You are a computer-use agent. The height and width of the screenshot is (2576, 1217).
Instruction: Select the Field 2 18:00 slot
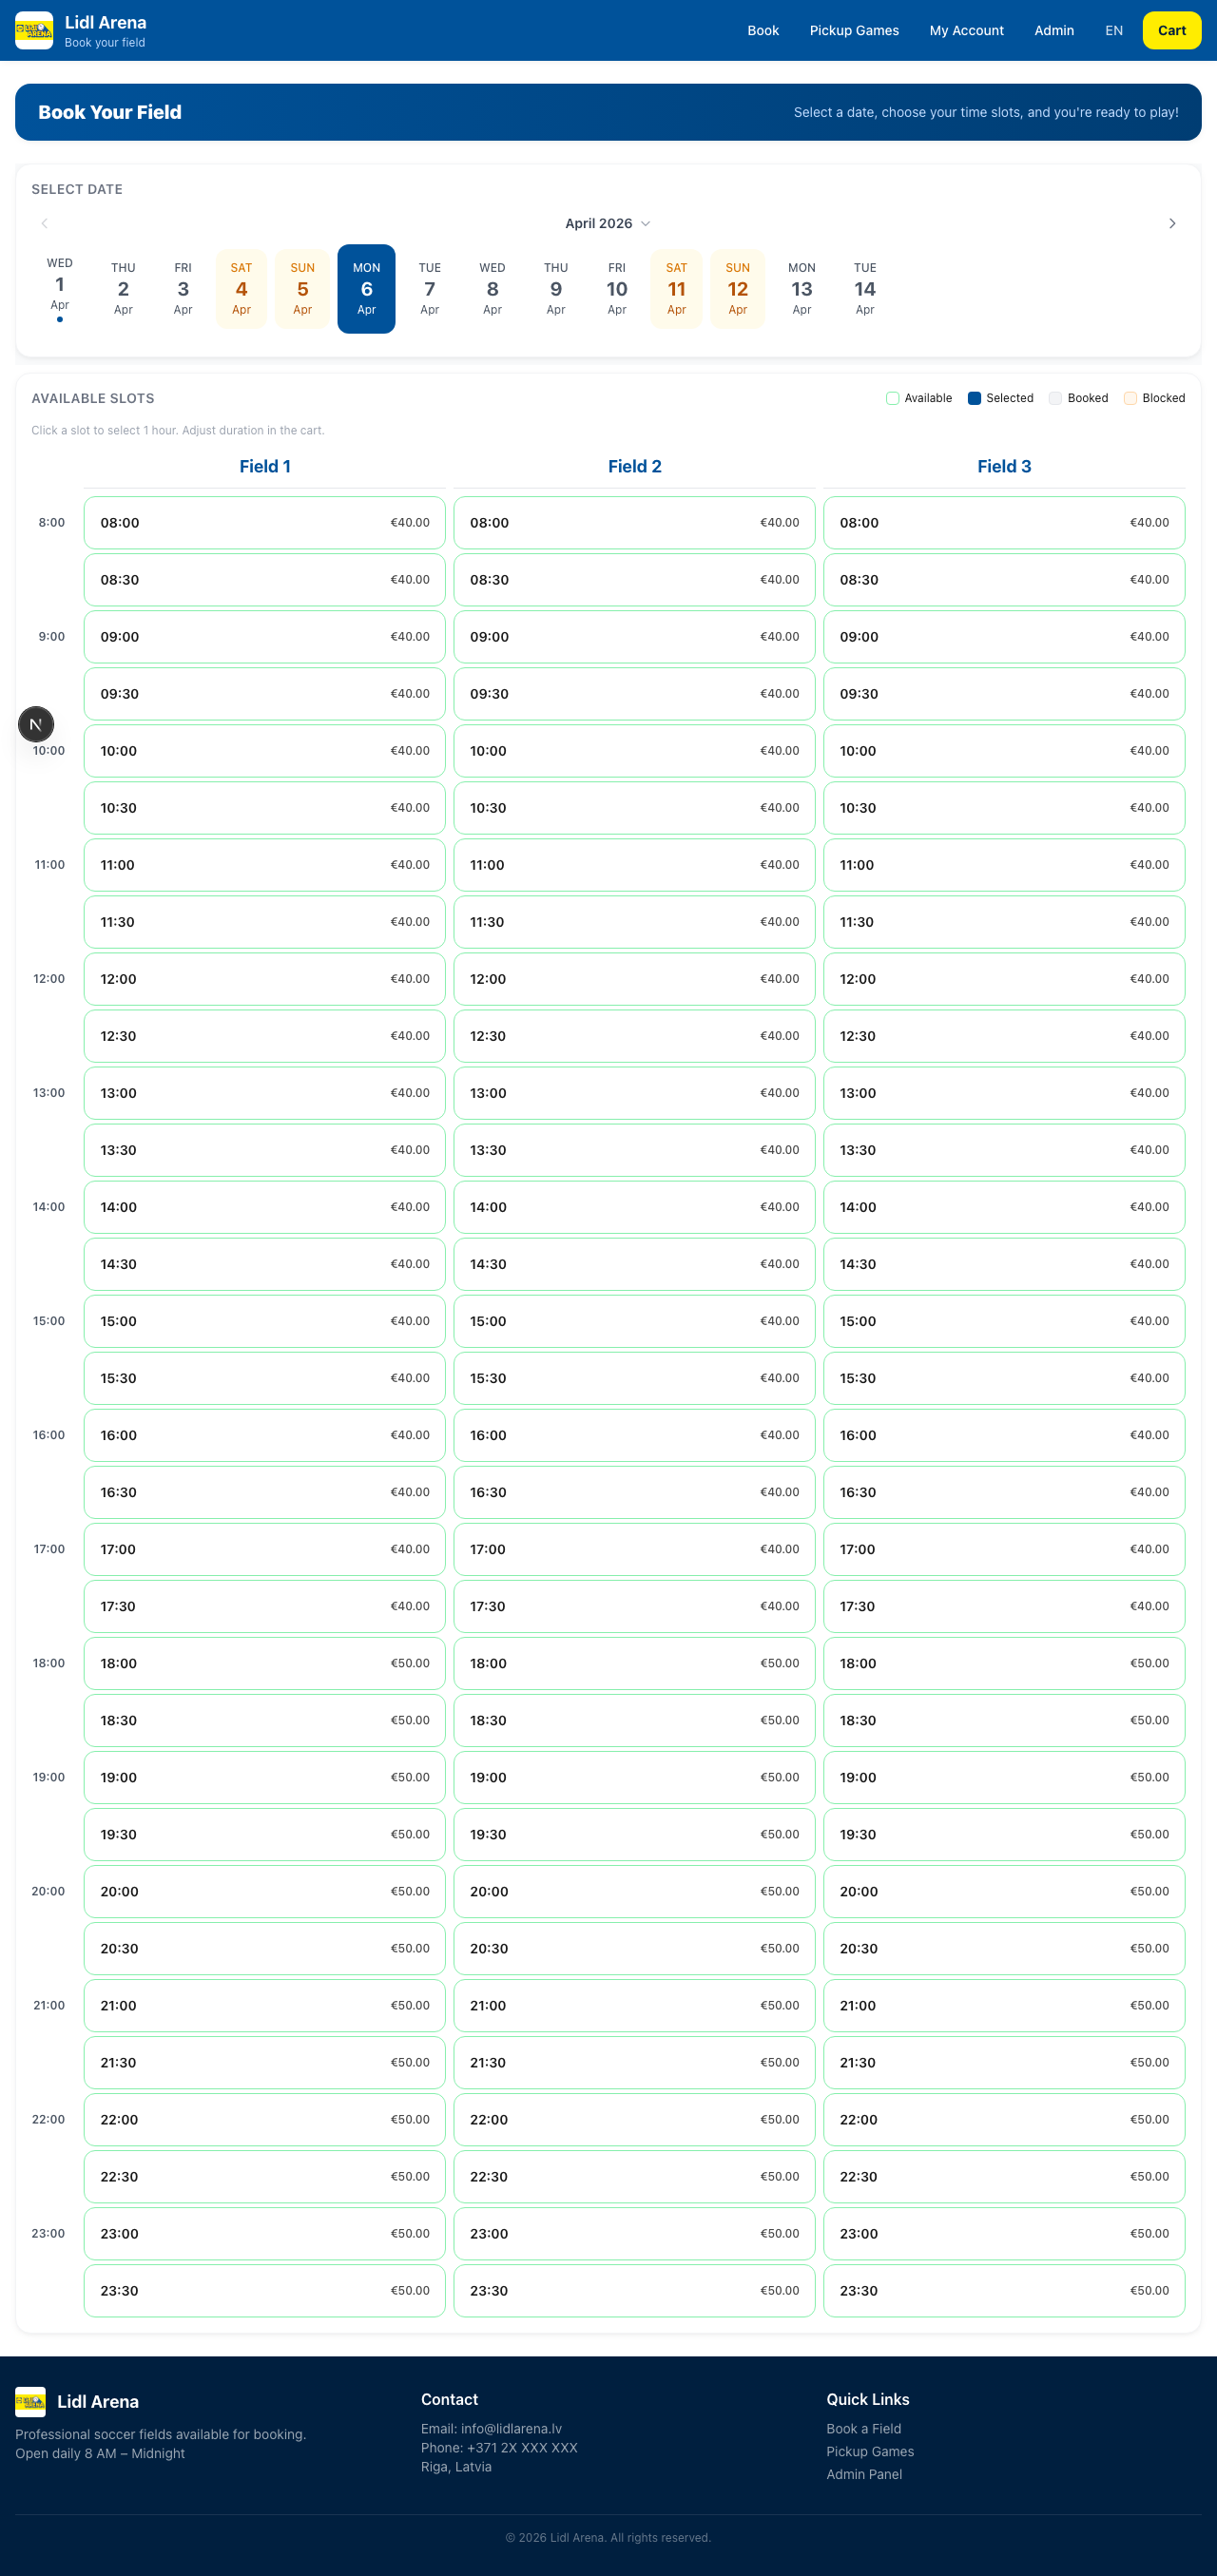634,1663
